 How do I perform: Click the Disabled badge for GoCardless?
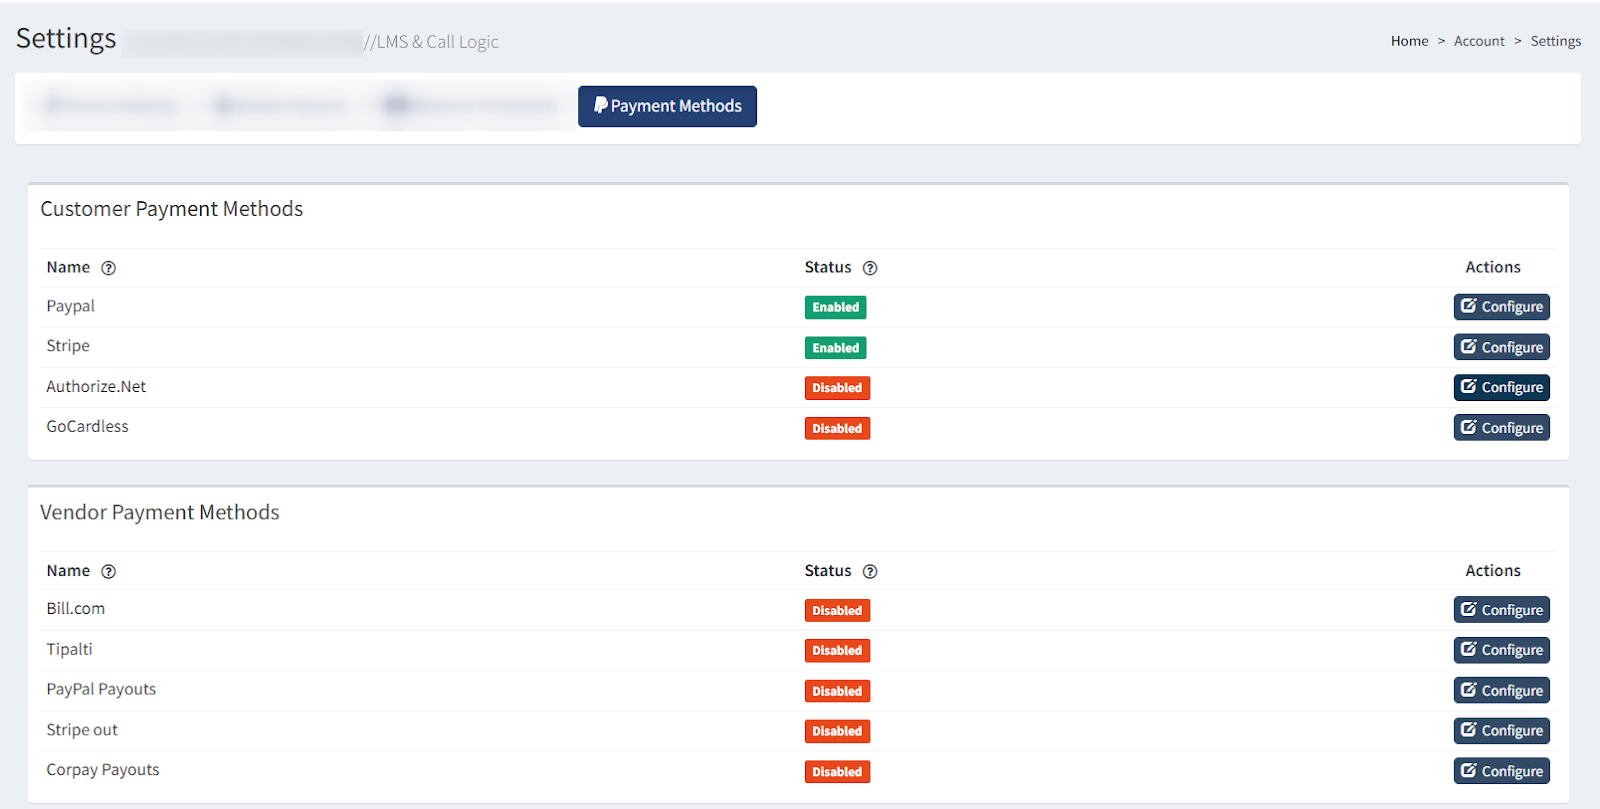click(x=837, y=428)
